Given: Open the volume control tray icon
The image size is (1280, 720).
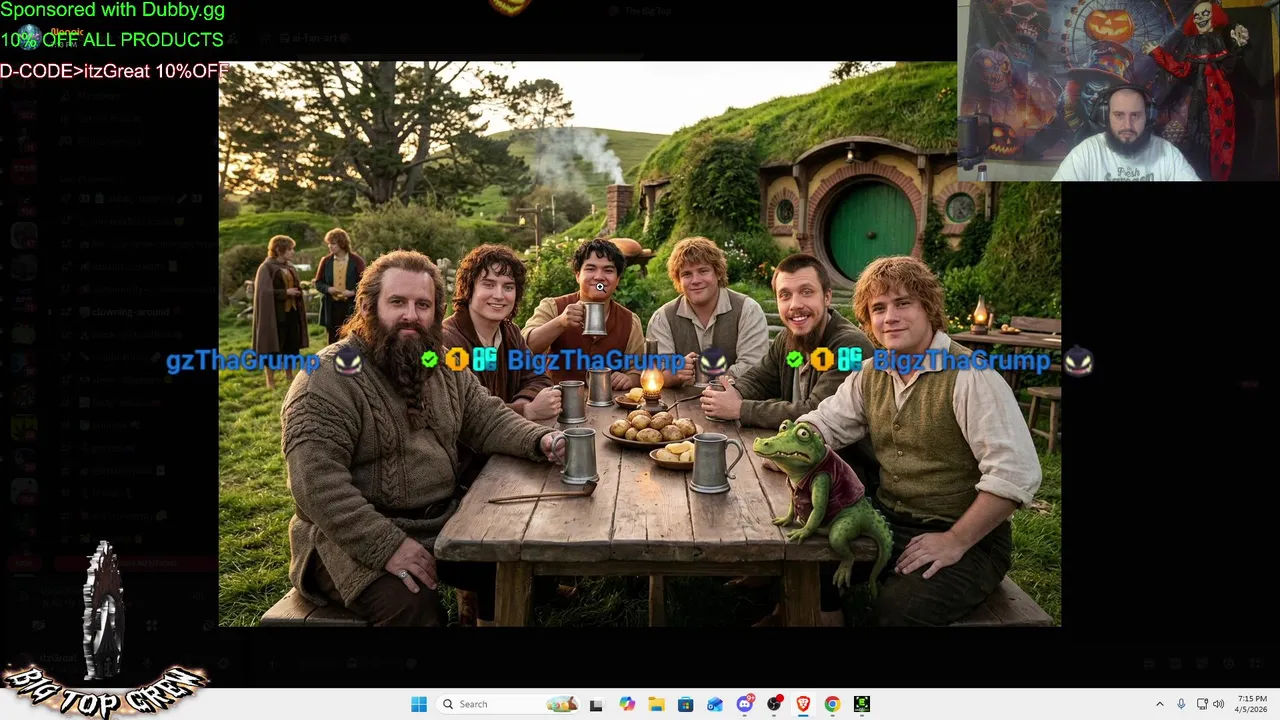Looking at the screenshot, I should coord(1218,704).
